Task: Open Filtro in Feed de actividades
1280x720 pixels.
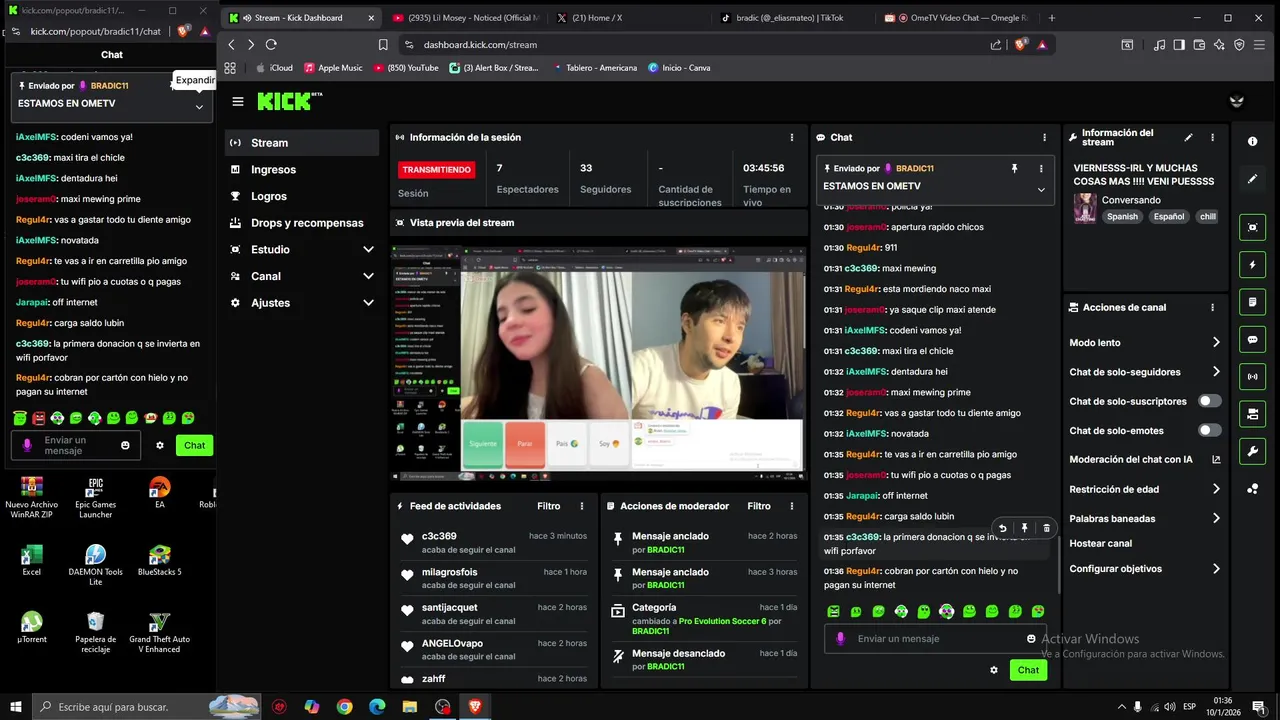Action: tap(548, 506)
